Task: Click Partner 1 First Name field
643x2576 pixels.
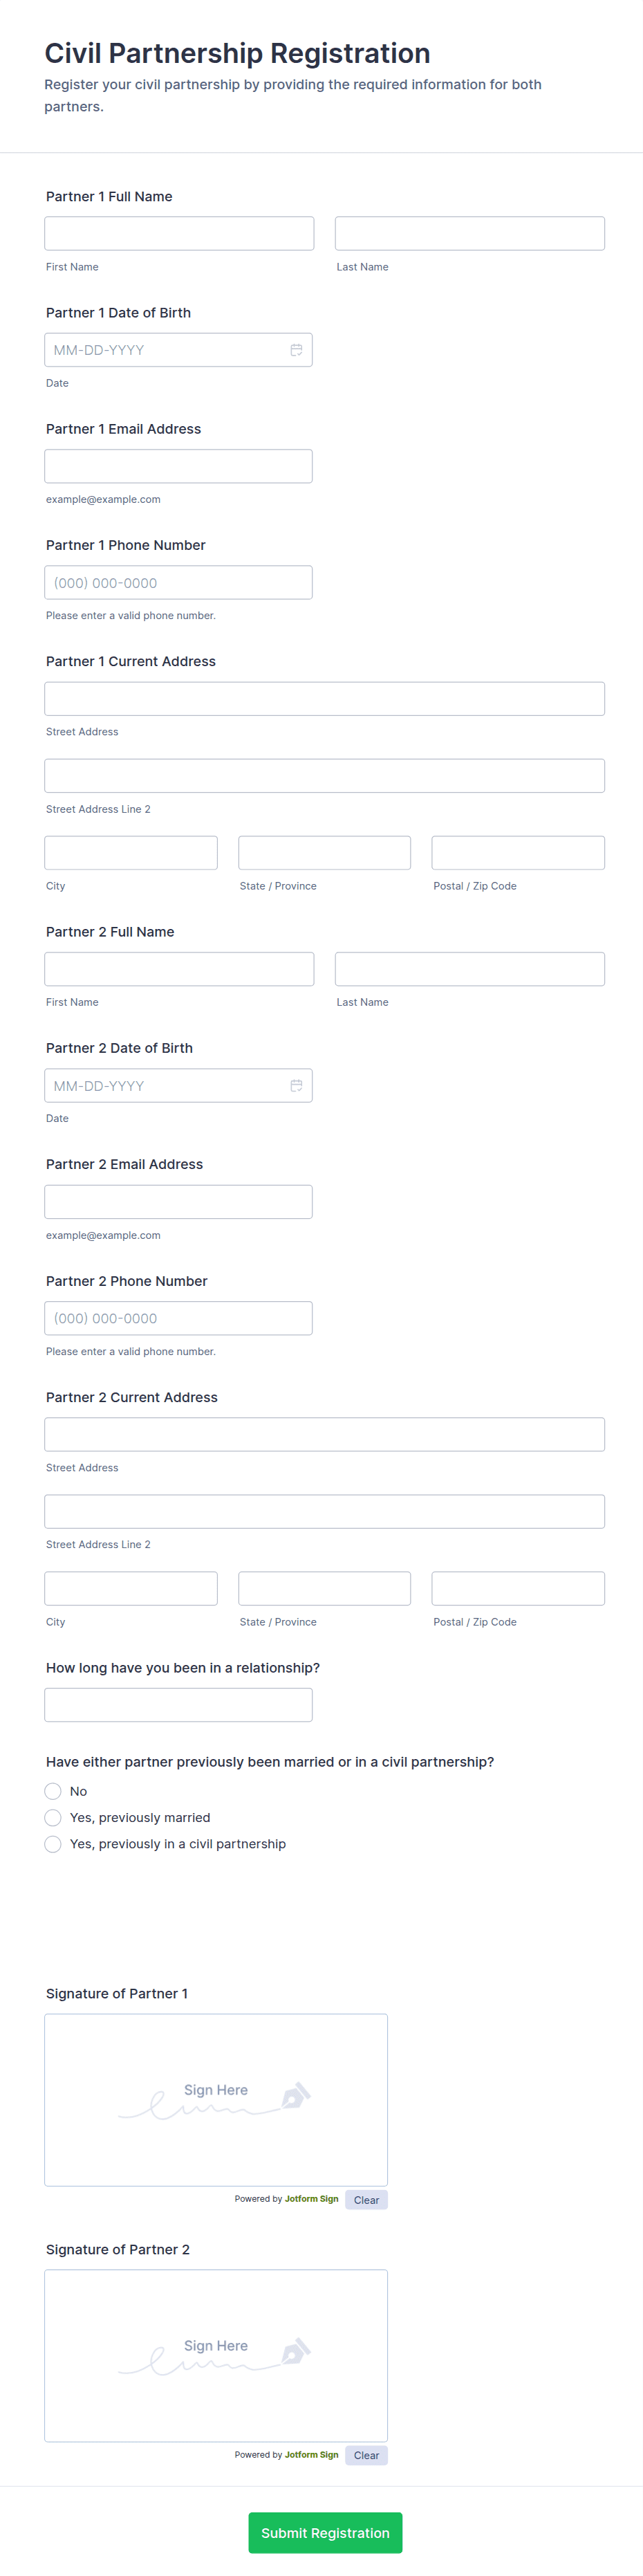Action: coord(179,234)
